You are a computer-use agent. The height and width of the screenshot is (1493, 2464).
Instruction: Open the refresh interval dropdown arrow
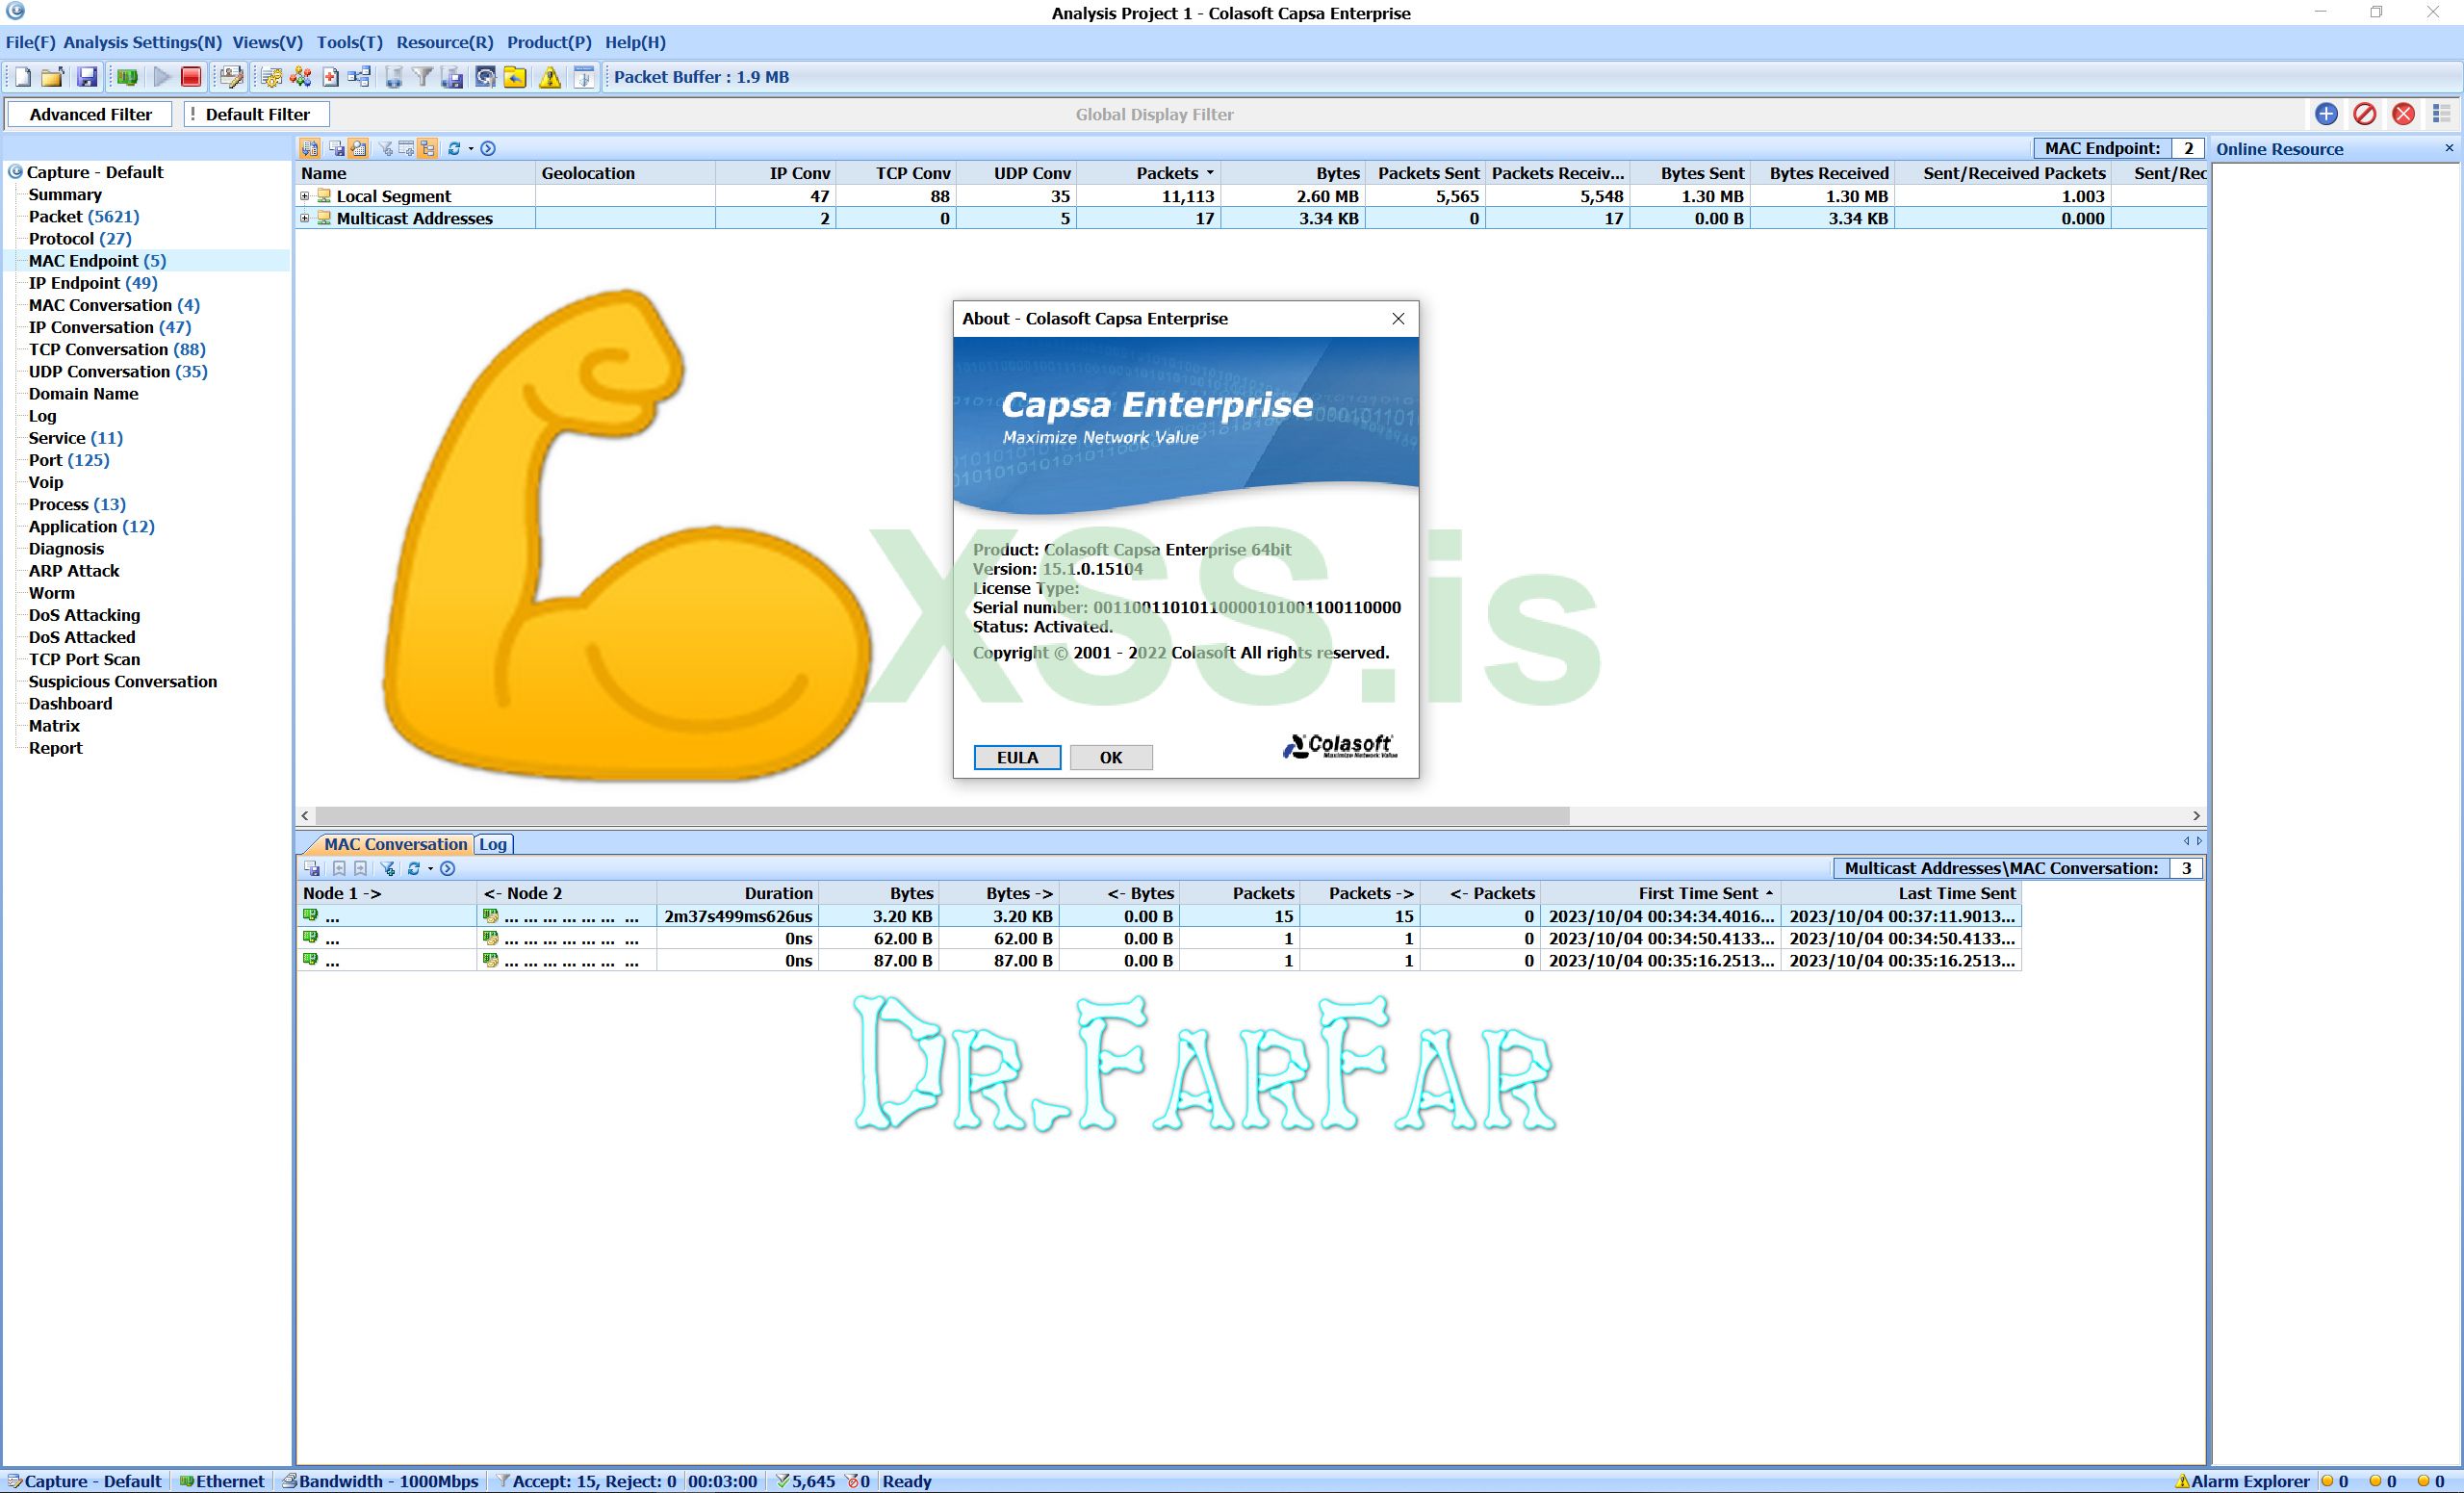[x=469, y=148]
